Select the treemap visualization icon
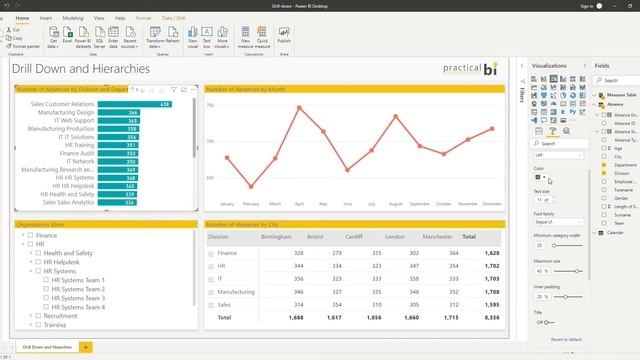This screenshot has height=360, width=640. pos(583,96)
